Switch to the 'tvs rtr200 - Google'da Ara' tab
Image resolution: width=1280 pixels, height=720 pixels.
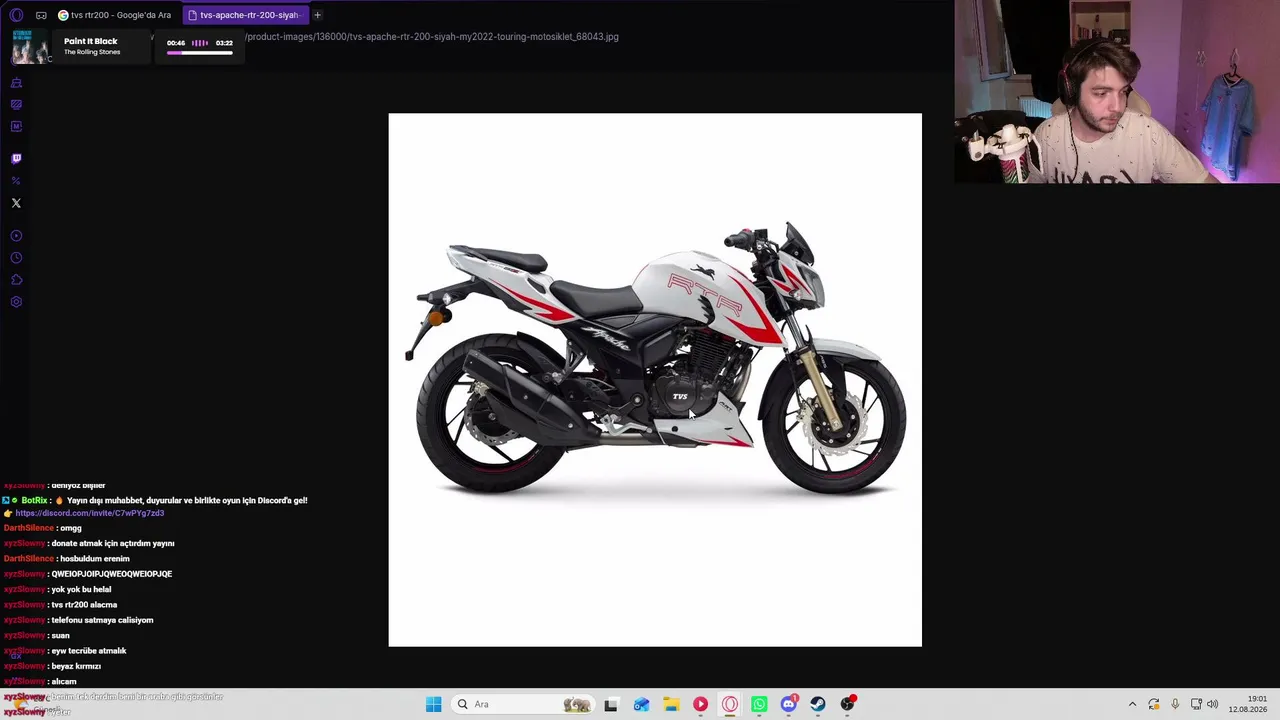point(115,15)
